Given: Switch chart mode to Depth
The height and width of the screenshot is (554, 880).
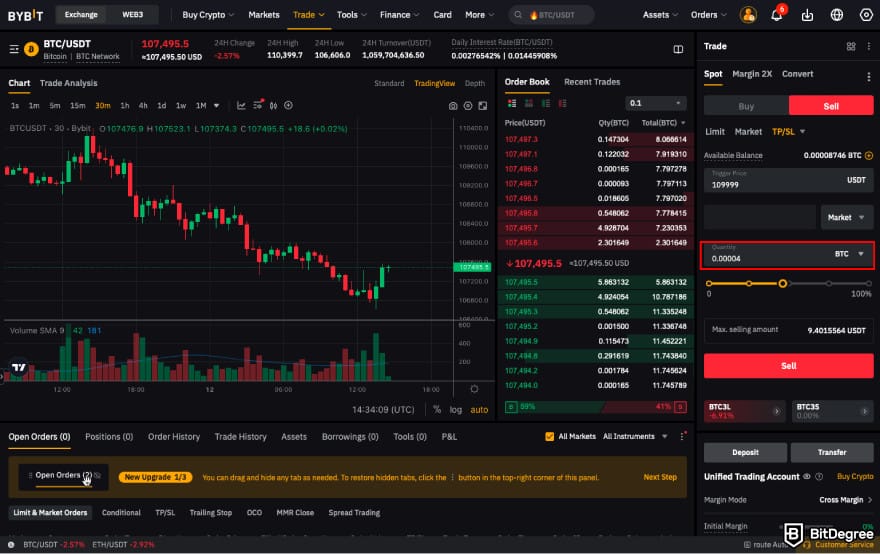Looking at the screenshot, I should pos(475,83).
